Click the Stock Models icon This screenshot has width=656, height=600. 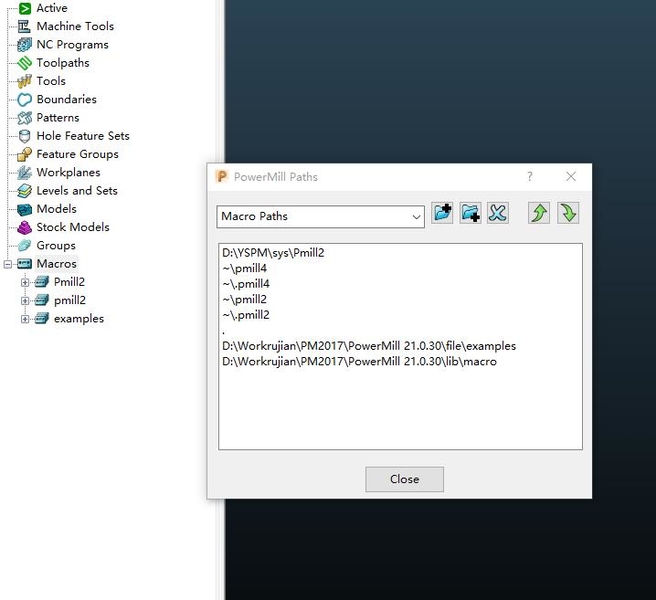pos(24,227)
